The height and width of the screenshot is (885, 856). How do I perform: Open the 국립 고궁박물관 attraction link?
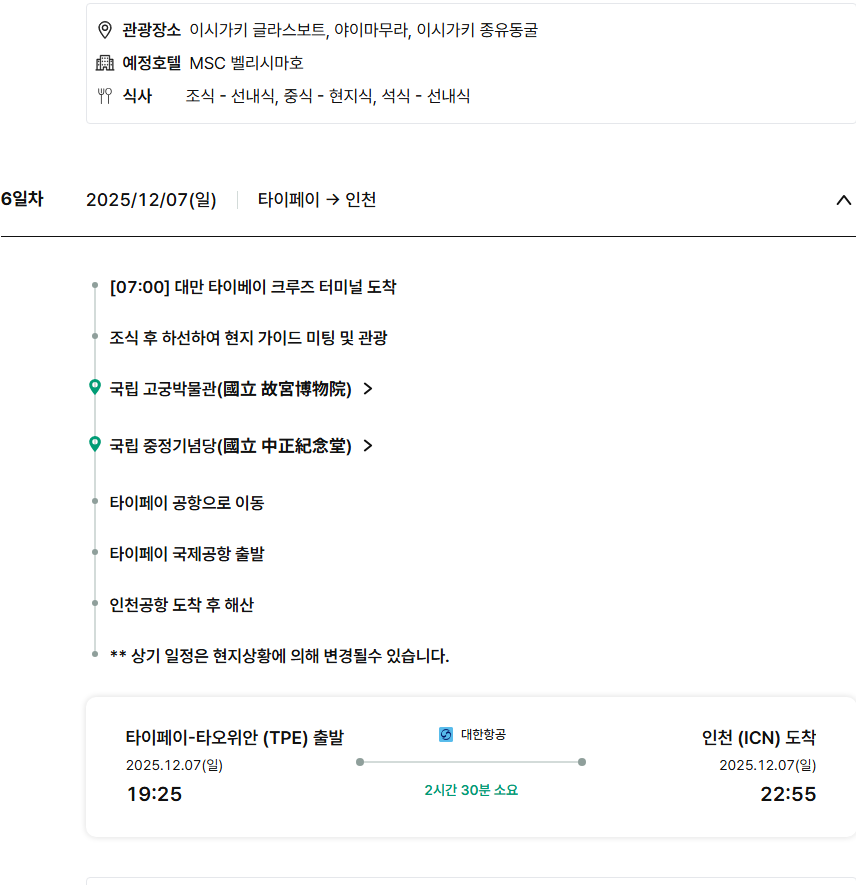pos(230,389)
